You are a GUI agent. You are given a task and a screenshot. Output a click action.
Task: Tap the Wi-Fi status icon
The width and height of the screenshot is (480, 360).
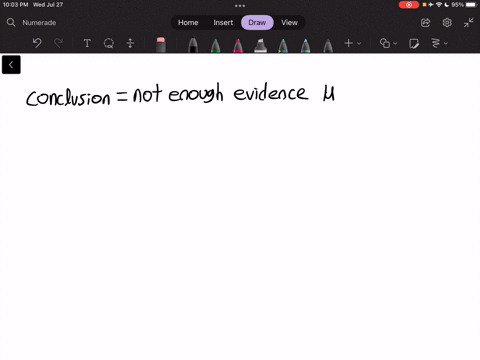point(439,5)
